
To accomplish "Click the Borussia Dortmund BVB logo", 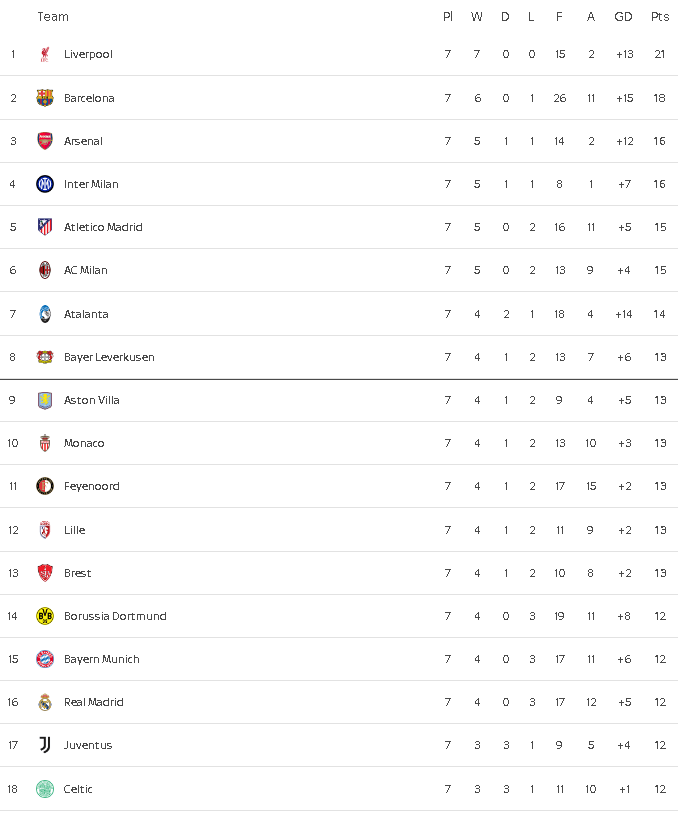I will tap(45, 616).
